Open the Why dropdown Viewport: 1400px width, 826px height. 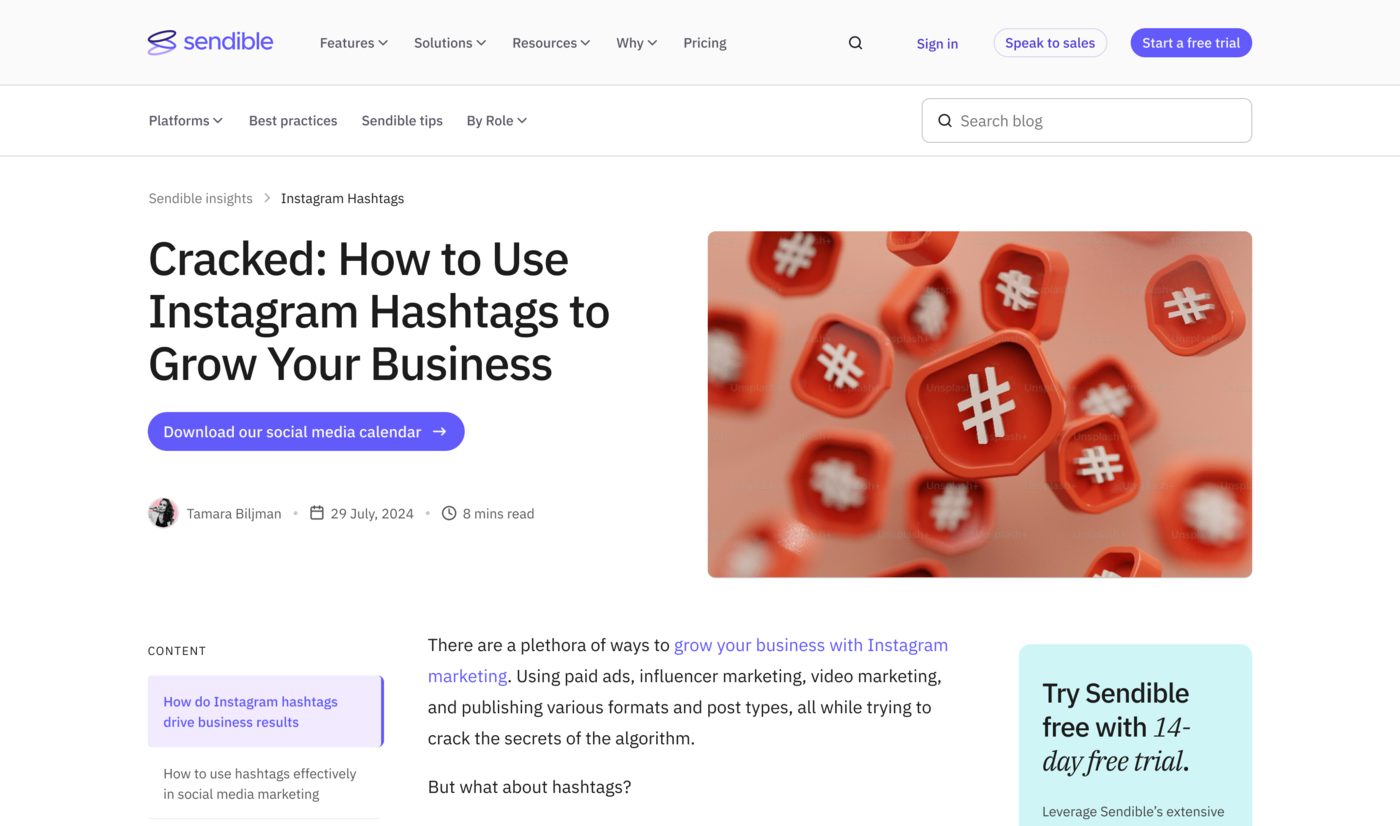click(x=636, y=43)
